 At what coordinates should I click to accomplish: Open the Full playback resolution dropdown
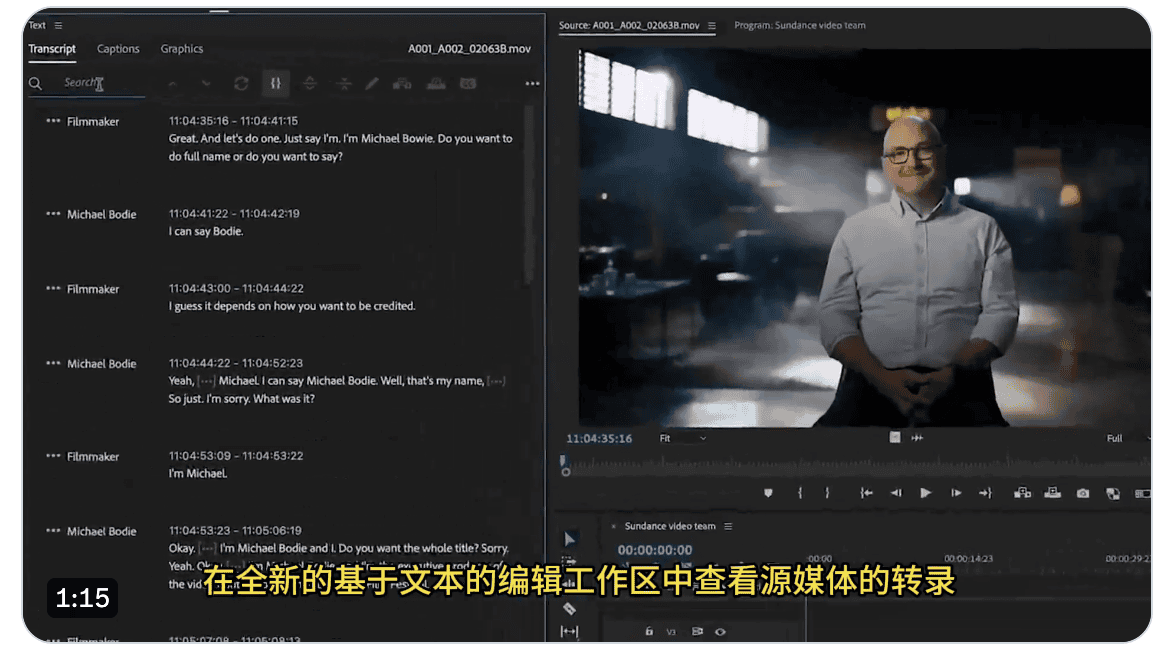pyautogui.click(x=1120, y=438)
